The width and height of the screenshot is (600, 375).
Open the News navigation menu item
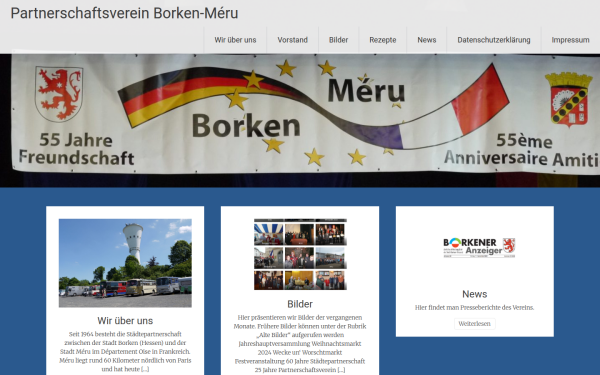(x=427, y=40)
